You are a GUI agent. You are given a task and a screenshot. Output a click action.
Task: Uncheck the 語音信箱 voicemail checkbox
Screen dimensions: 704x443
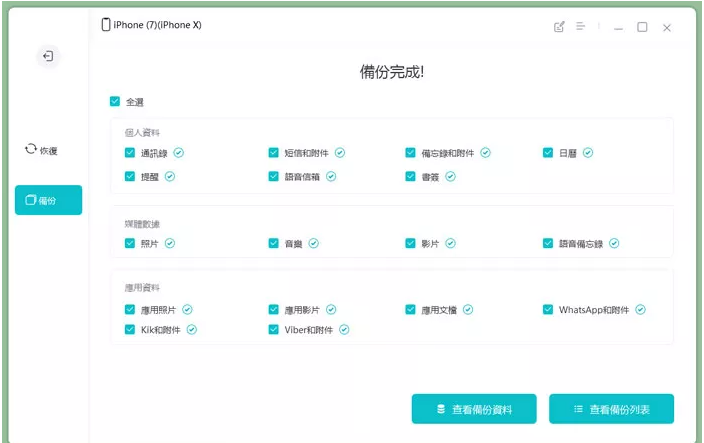pyautogui.click(x=273, y=176)
